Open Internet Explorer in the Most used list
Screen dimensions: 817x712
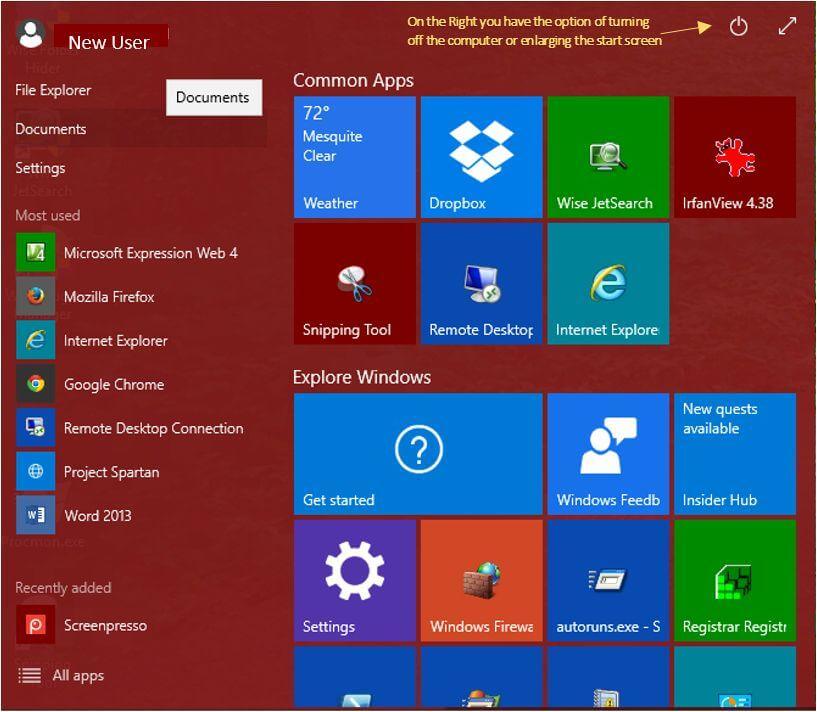point(92,340)
